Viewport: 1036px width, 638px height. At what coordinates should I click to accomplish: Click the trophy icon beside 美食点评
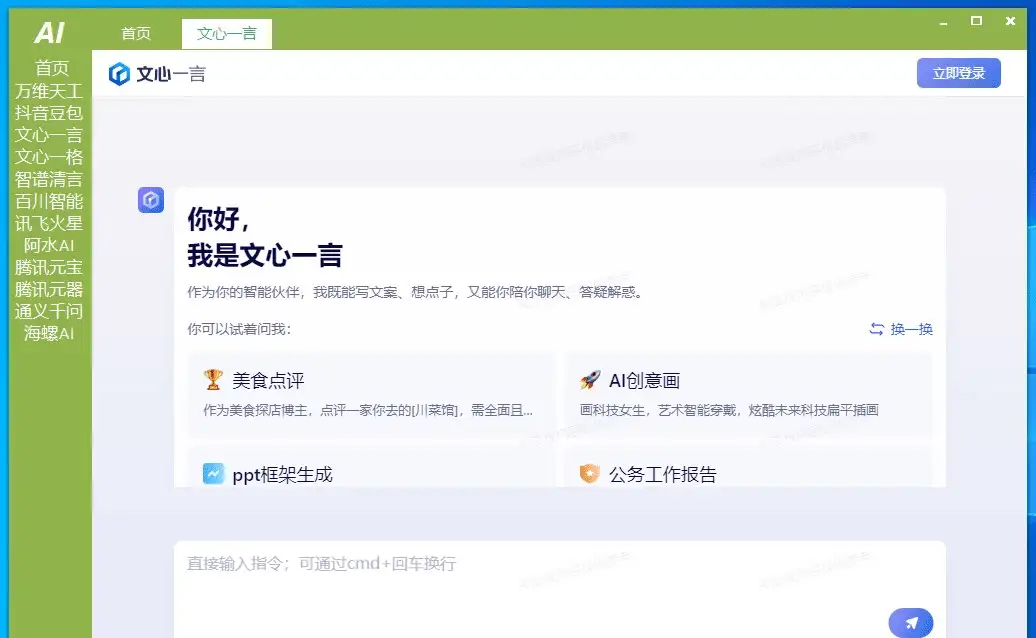click(x=213, y=380)
